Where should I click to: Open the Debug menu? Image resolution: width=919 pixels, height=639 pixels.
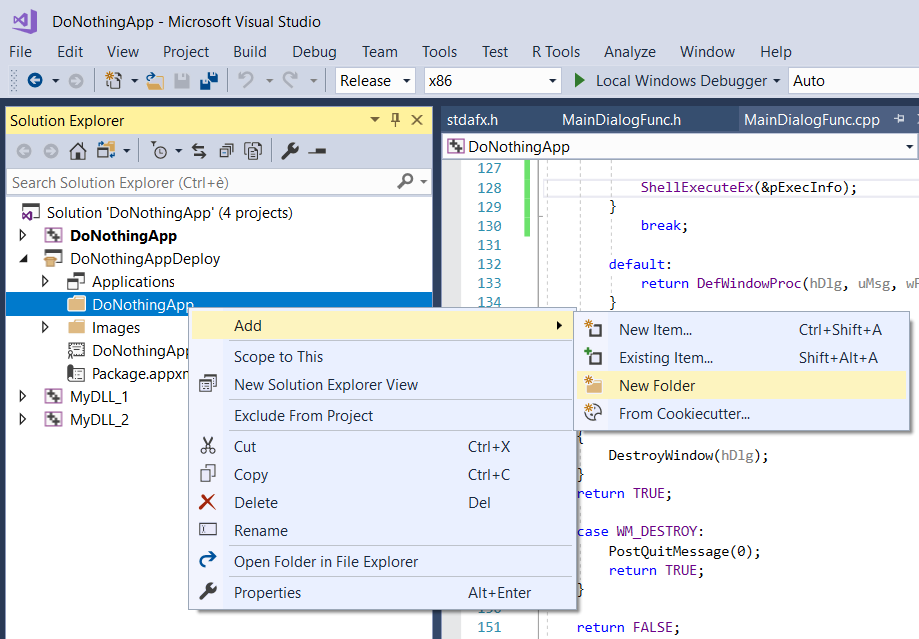(314, 52)
